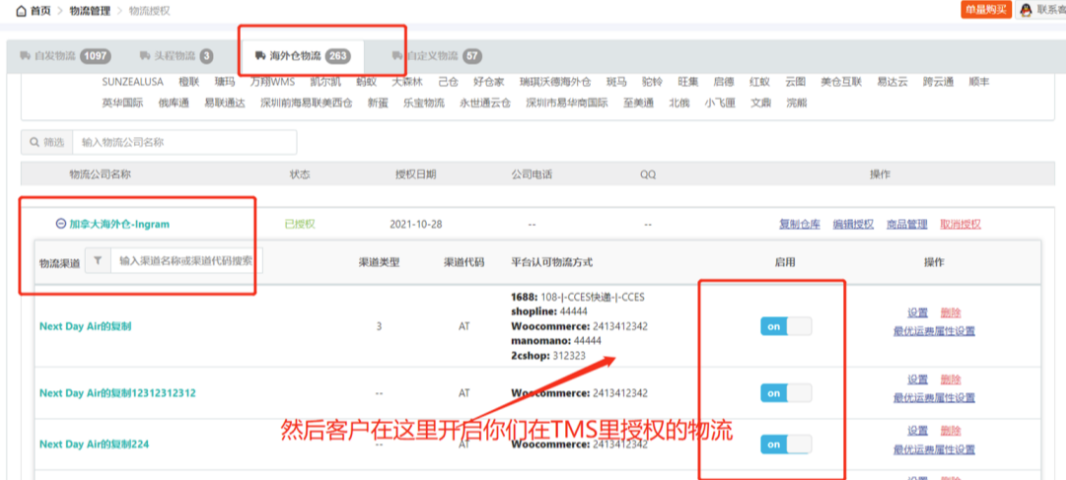The height and width of the screenshot is (480, 1066).
Task: Select 小飞匣 logistics provider
Action: click(720, 103)
